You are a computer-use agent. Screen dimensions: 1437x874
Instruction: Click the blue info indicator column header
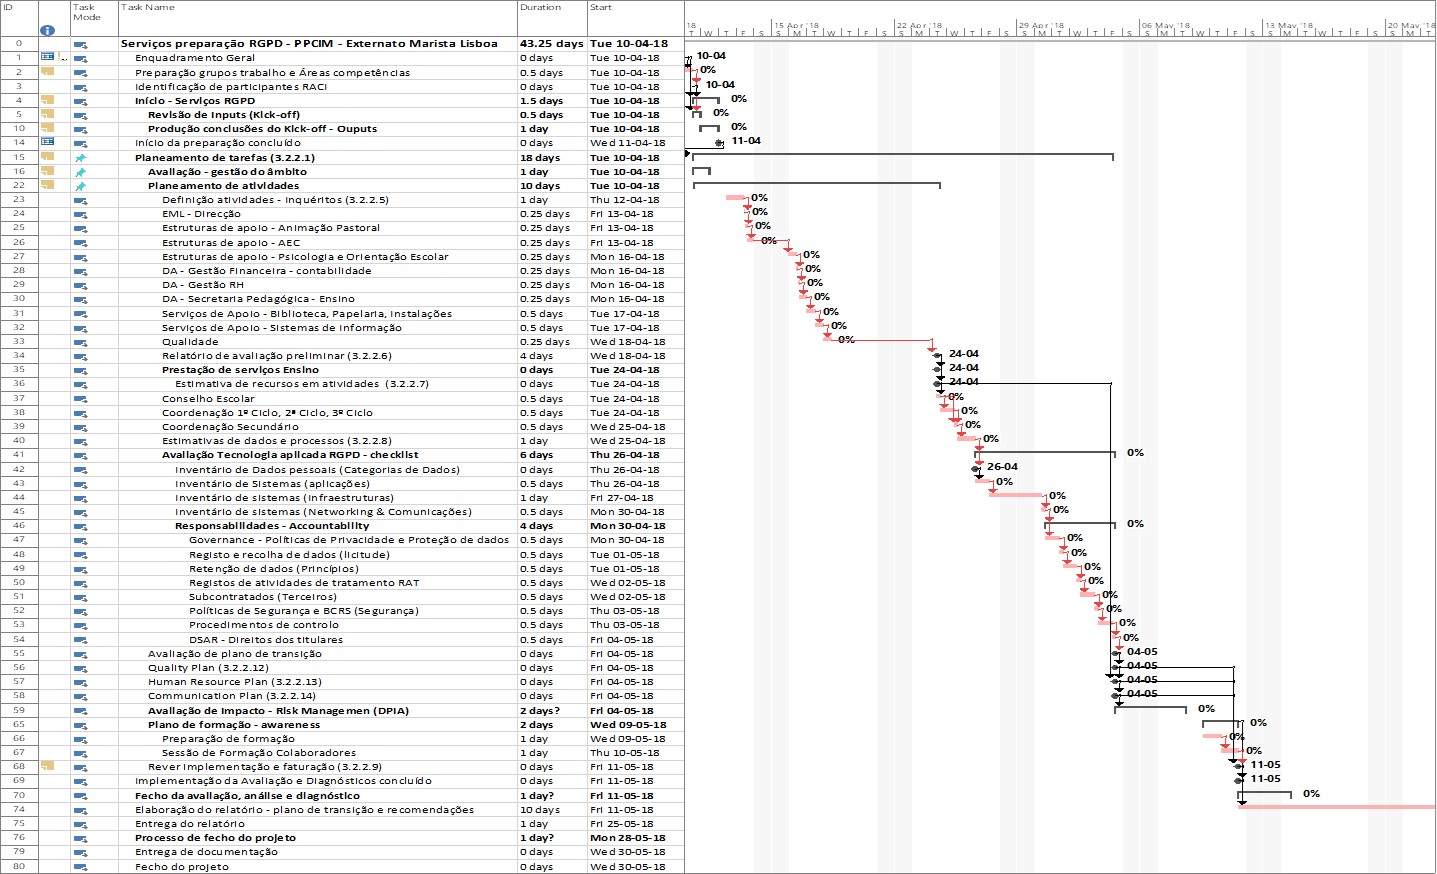(47, 30)
